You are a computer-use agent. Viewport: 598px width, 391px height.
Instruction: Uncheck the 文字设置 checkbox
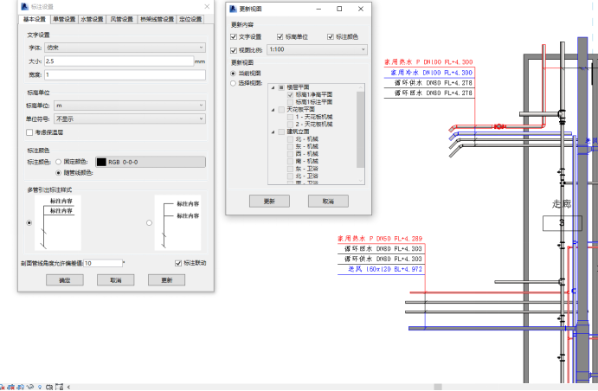tap(234, 37)
